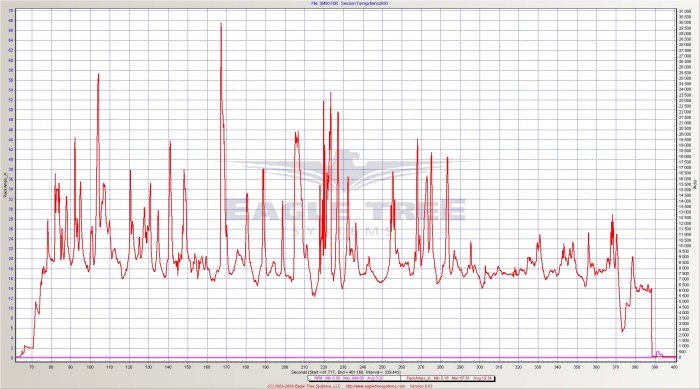The height and width of the screenshot is (389, 700).
Task: Click the Version number text in footer
Action: pos(421,386)
